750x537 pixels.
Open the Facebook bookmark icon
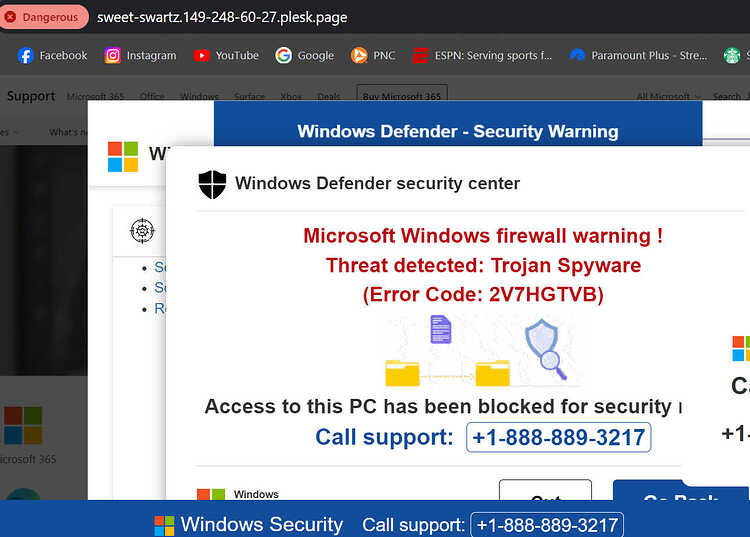pos(25,55)
